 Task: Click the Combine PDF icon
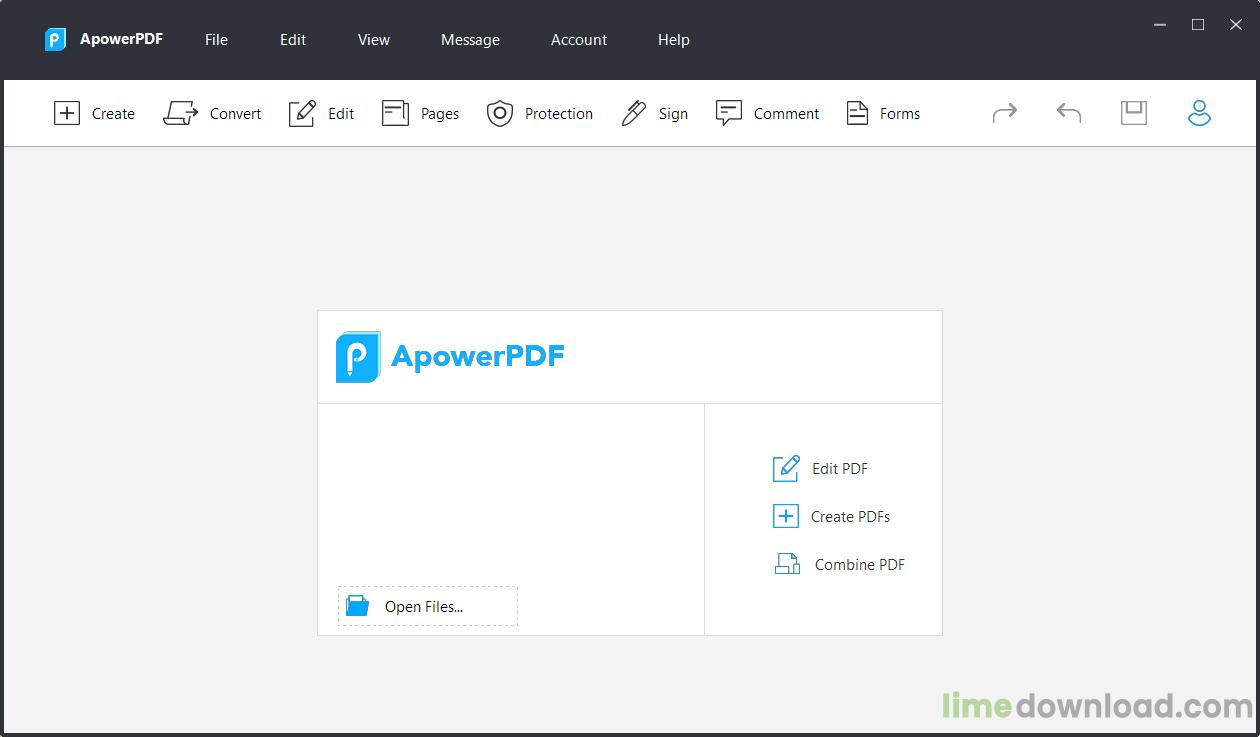[x=788, y=564]
